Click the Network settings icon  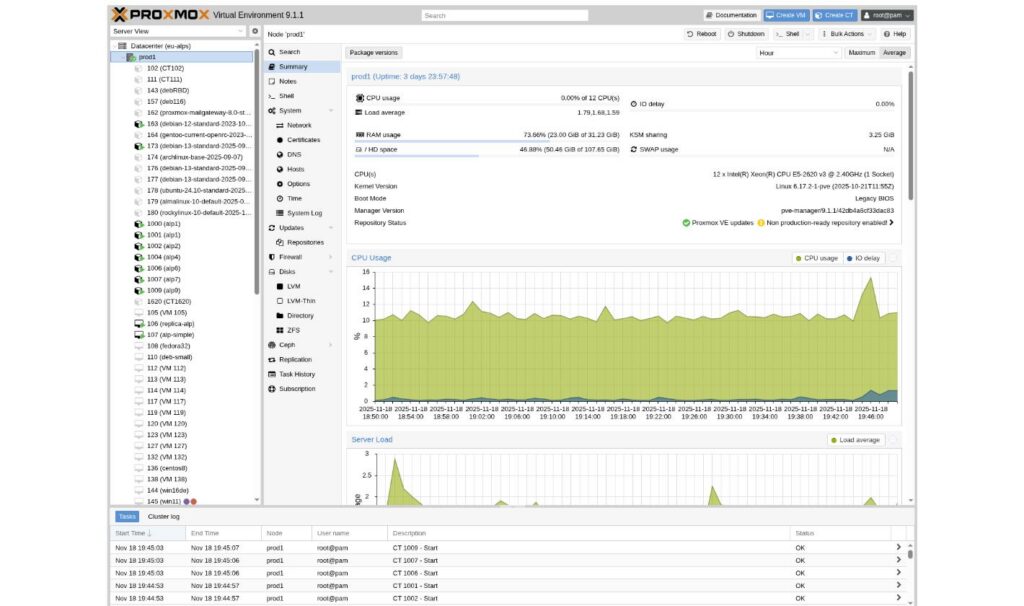[x=280, y=125]
